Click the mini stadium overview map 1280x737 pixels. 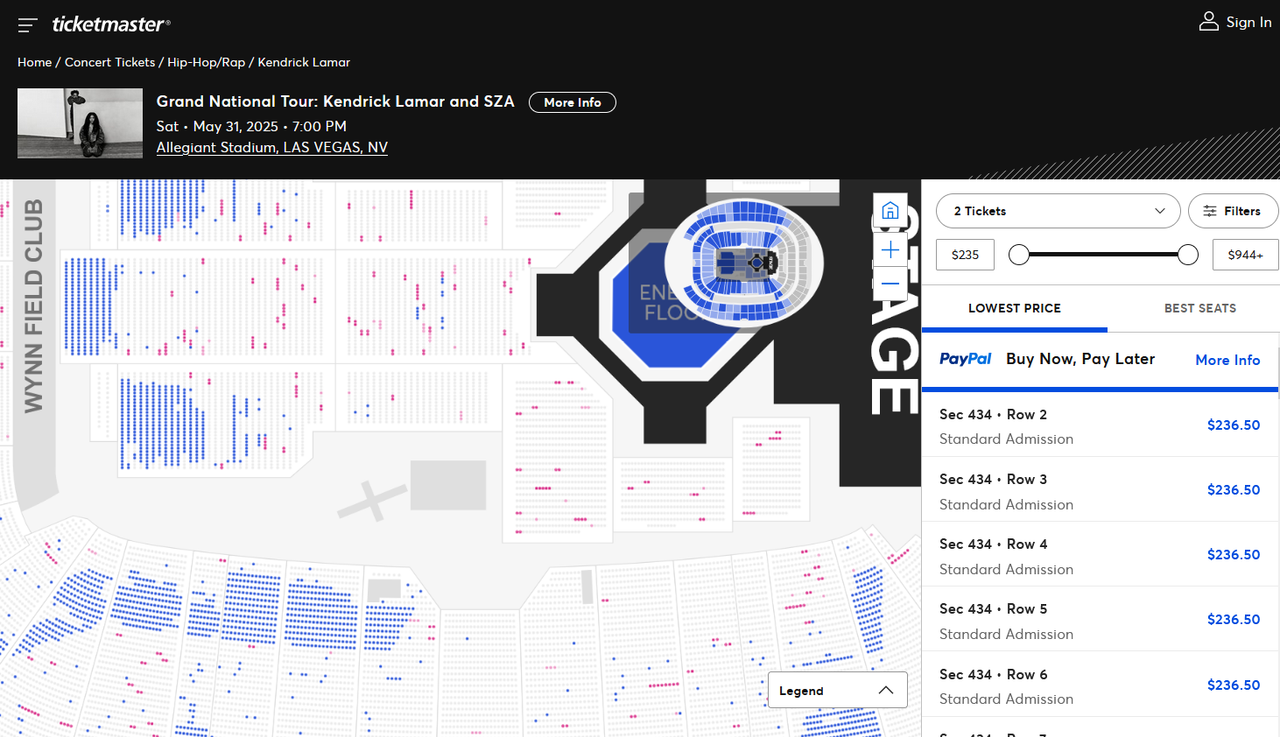744,264
